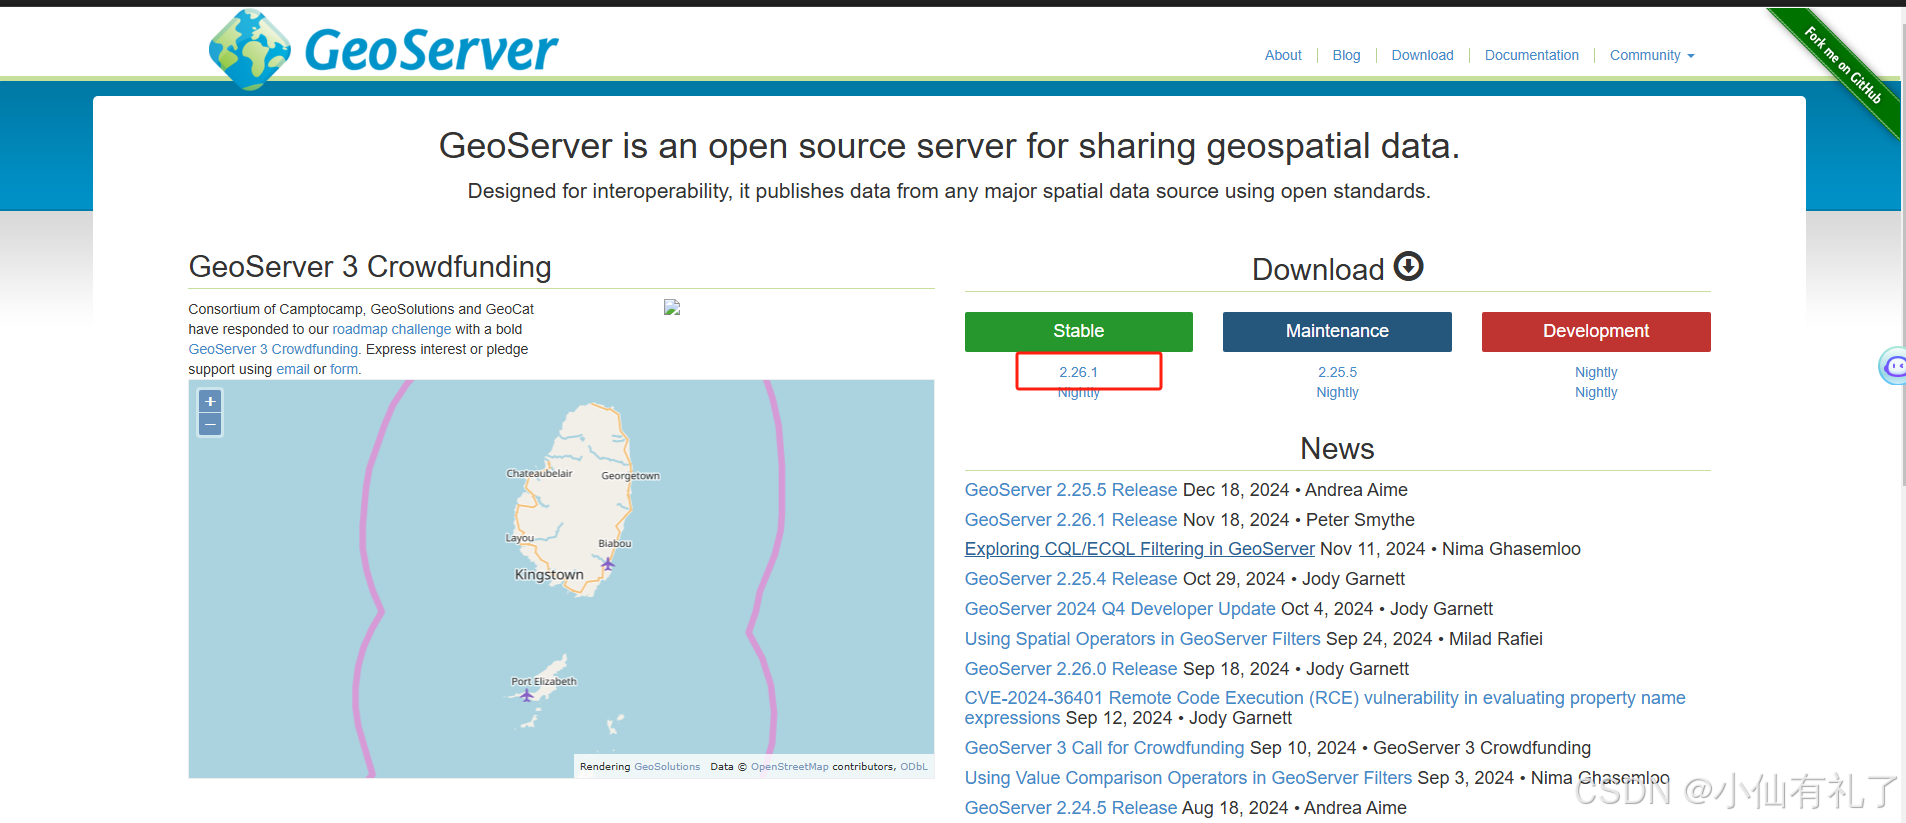Open the Blog menu item
The image size is (1906, 823).
pos(1346,55)
